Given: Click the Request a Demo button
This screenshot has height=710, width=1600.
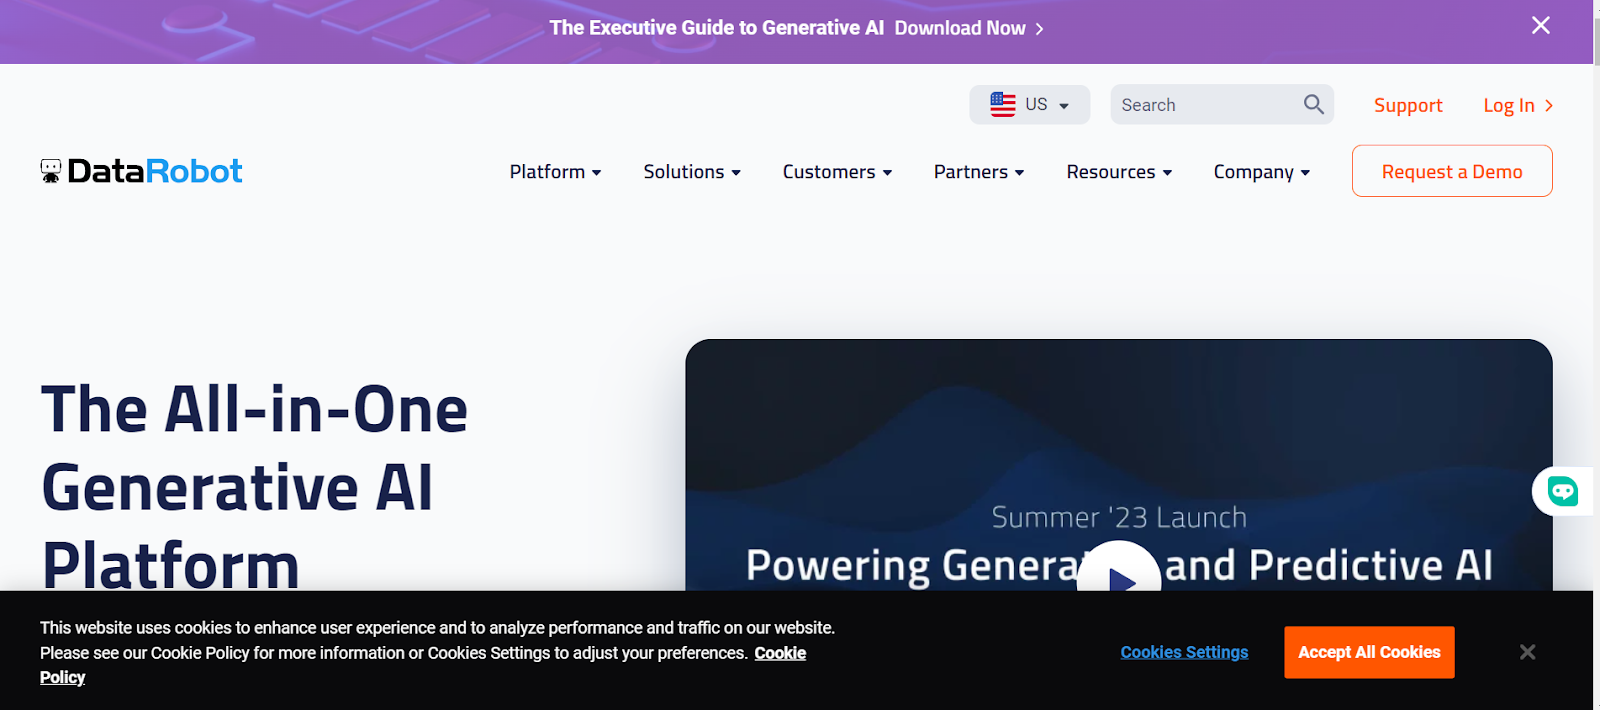Looking at the screenshot, I should [1452, 171].
